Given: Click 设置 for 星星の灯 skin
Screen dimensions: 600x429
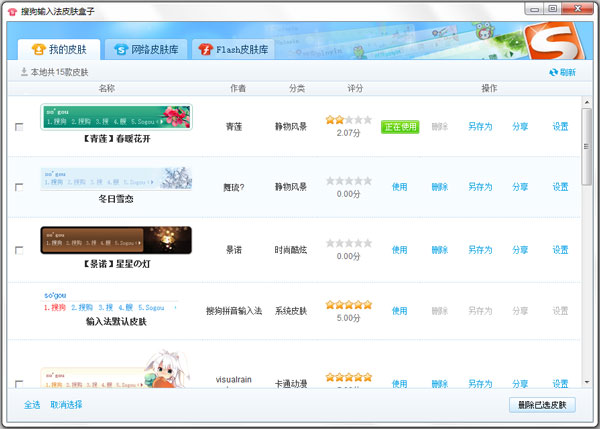Looking at the screenshot, I should (x=560, y=250).
